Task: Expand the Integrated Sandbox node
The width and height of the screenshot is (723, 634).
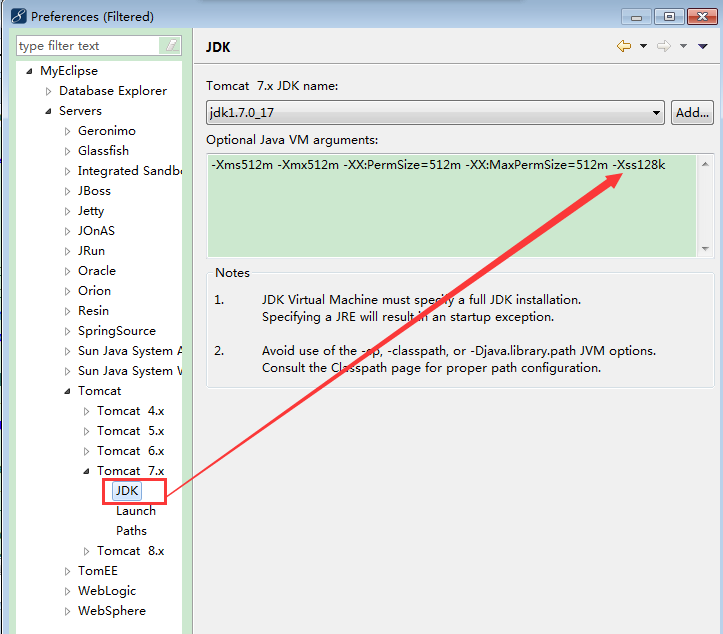Action: [x=67, y=172]
